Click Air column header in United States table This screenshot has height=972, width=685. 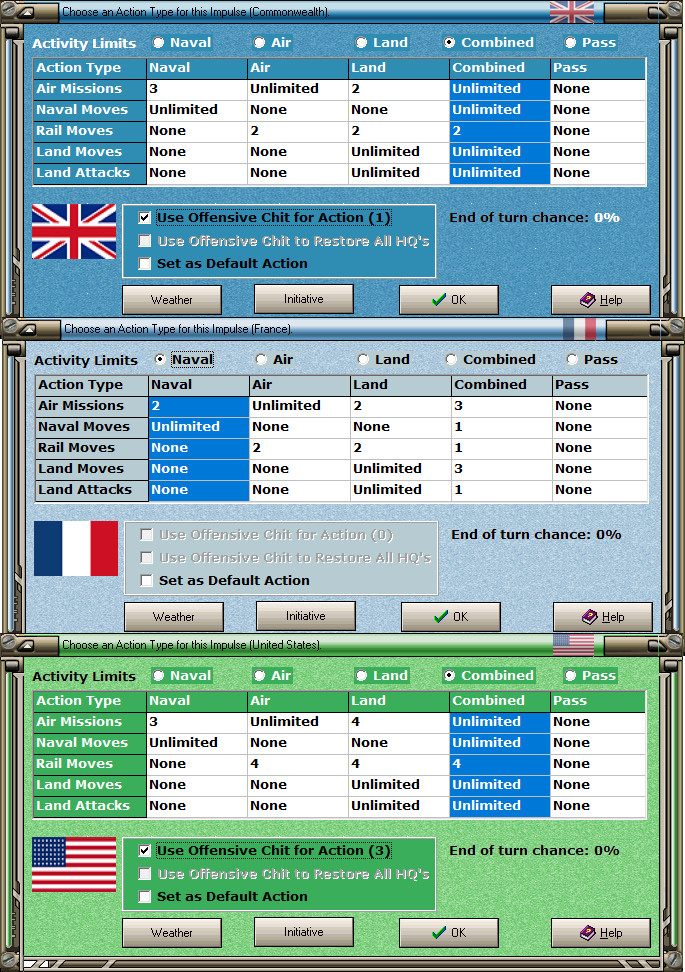298,701
